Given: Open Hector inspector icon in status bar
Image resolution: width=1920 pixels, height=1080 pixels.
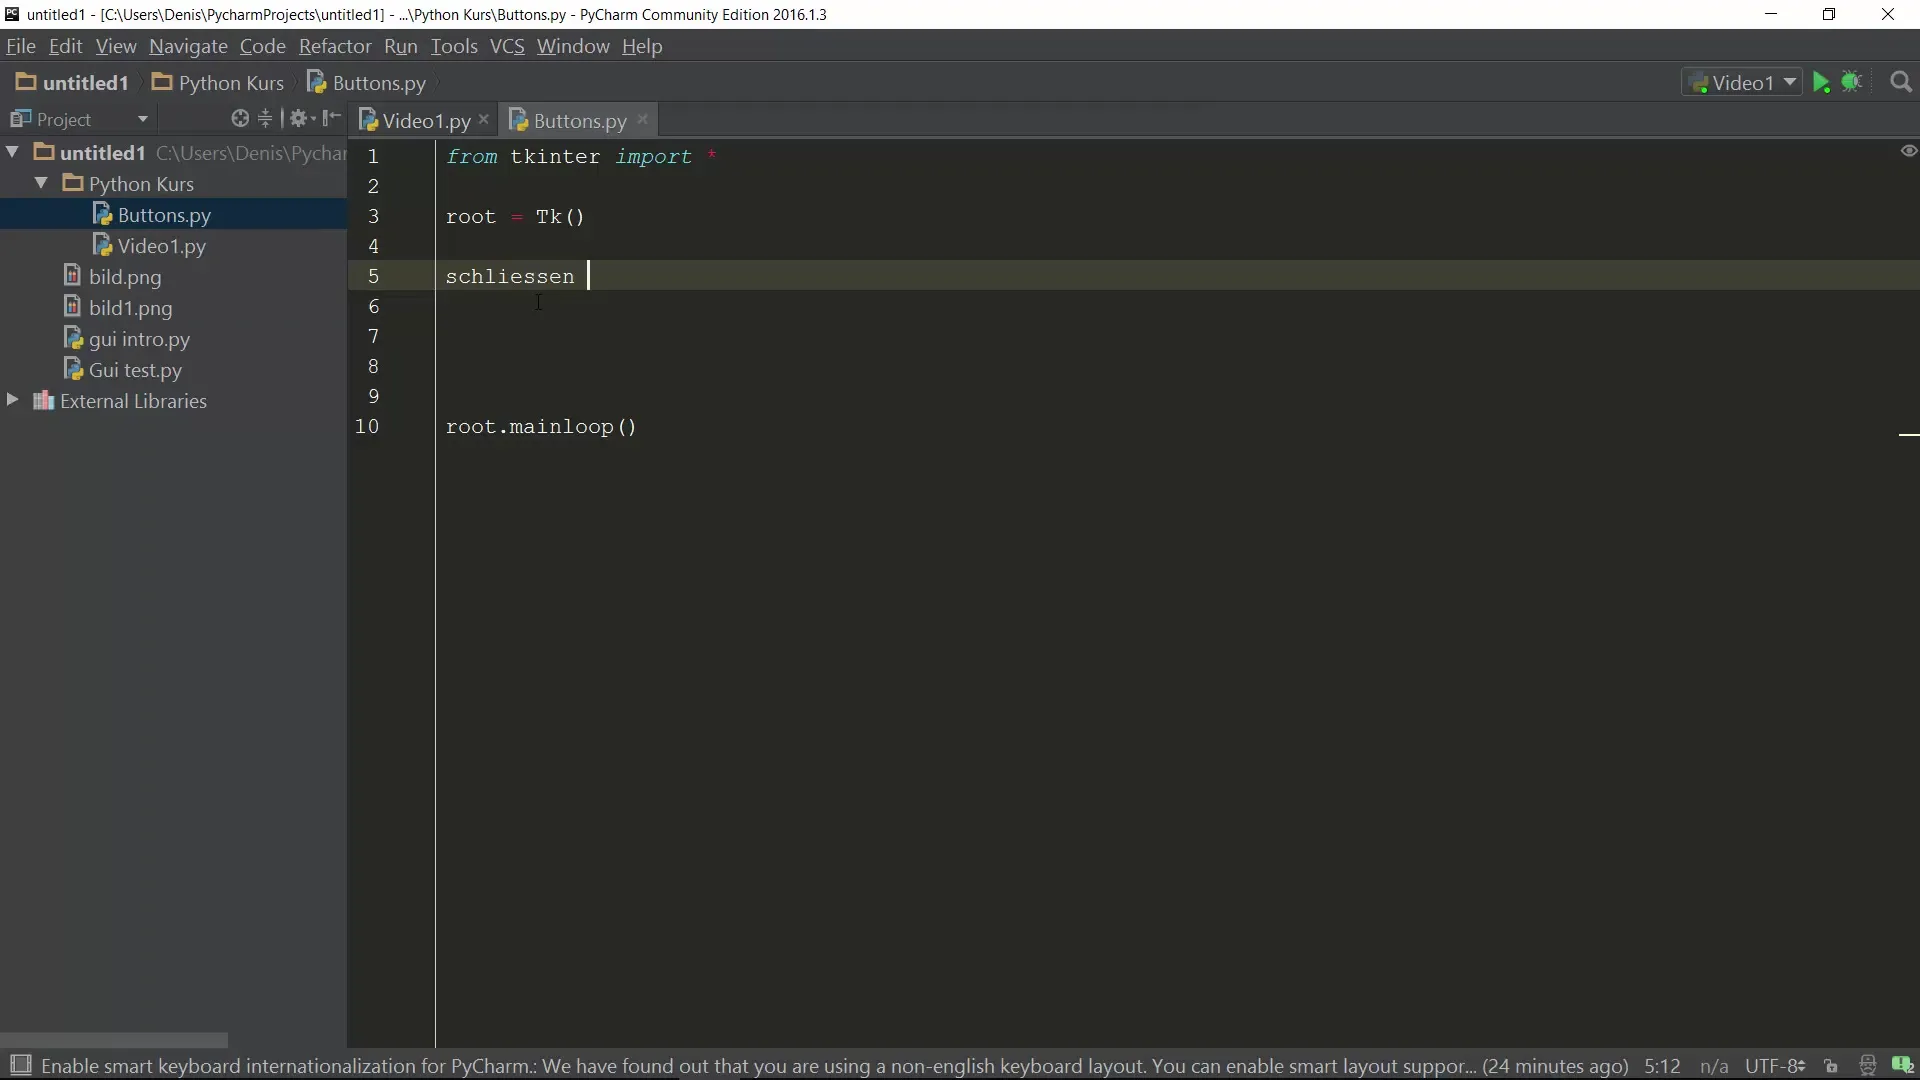Looking at the screenshot, I should click(1867, 1066).
